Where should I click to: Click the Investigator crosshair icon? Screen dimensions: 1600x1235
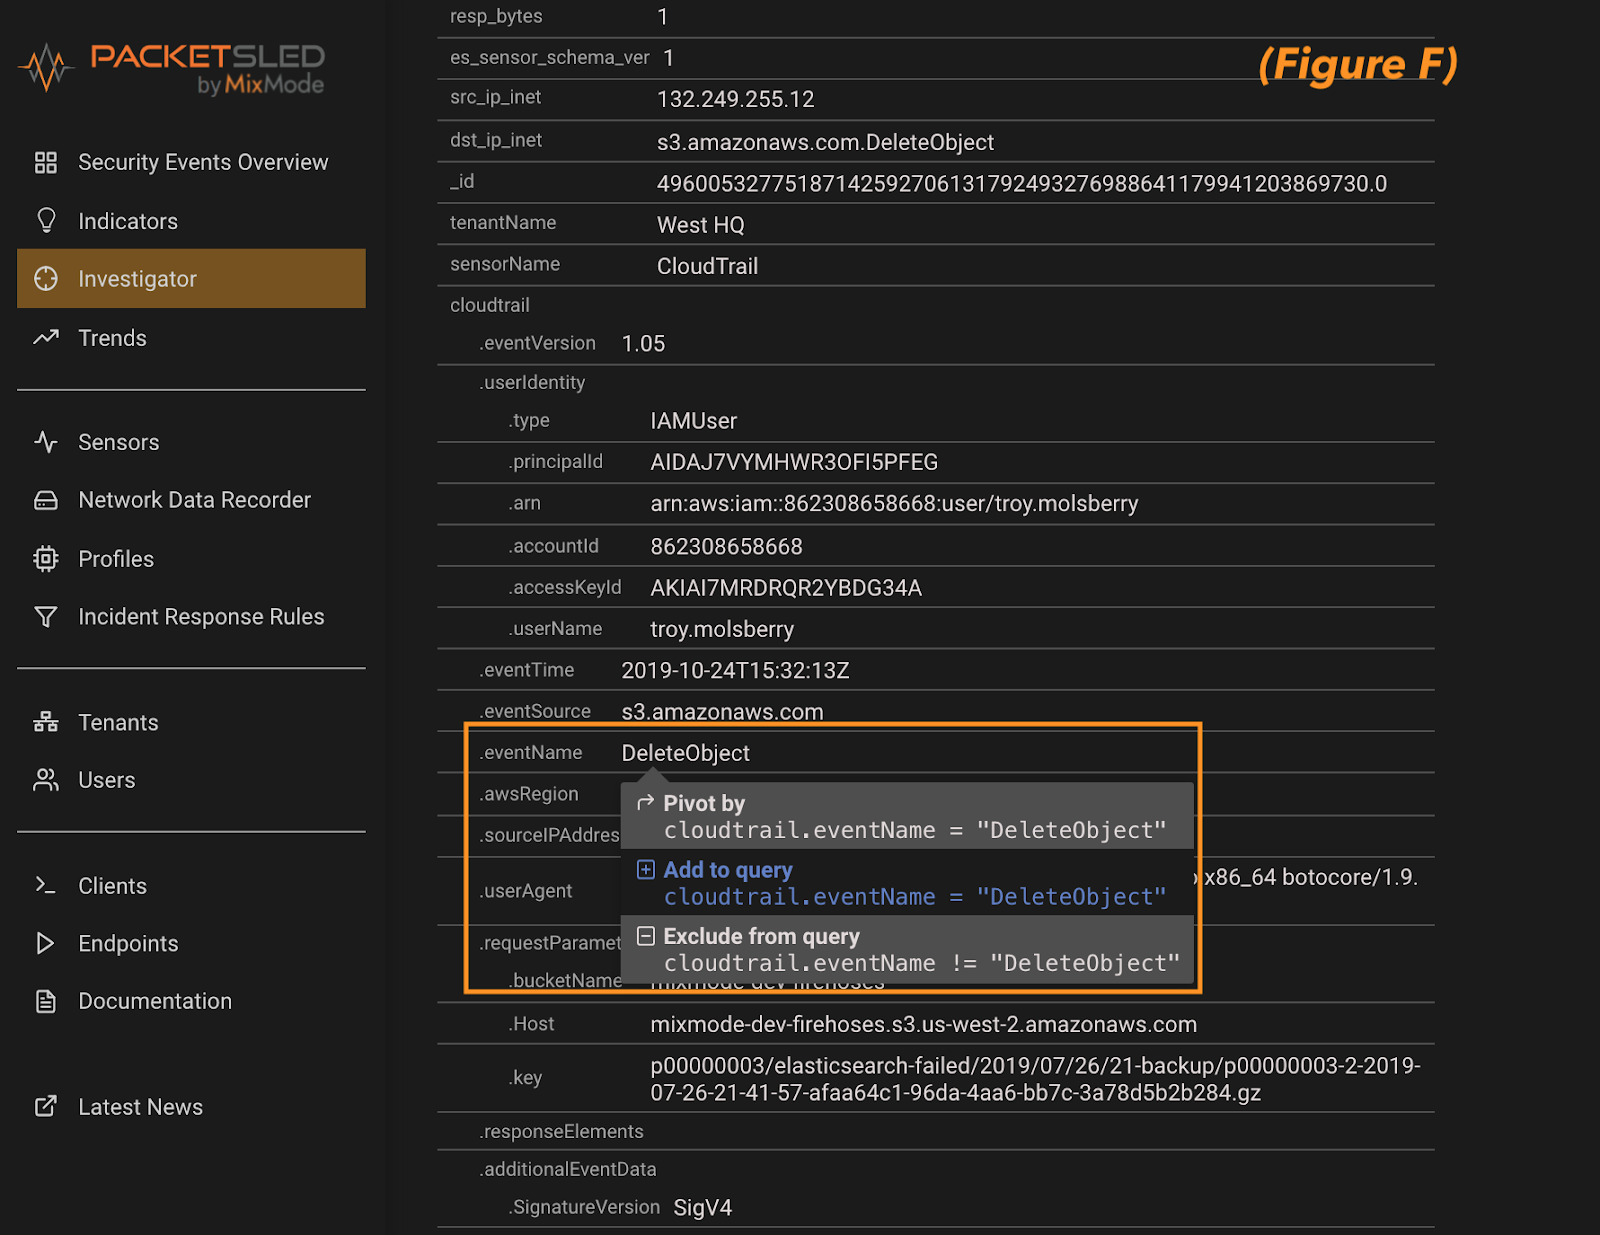pos(46,279)
